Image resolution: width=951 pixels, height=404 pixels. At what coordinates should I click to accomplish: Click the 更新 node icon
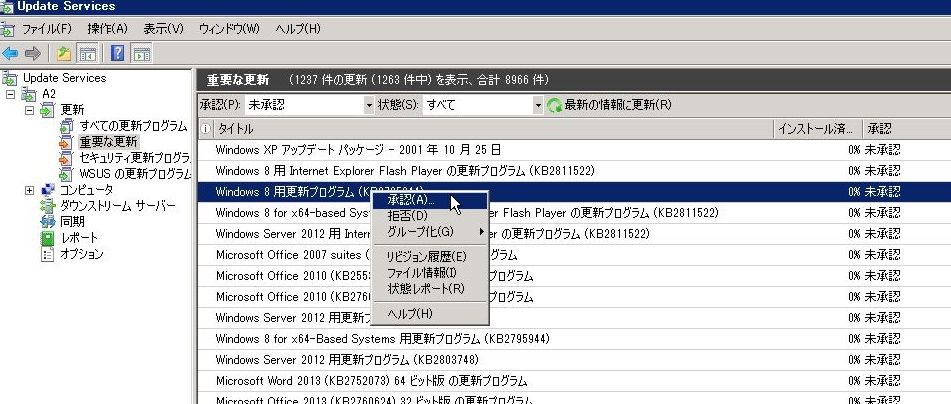coord(47,110)
